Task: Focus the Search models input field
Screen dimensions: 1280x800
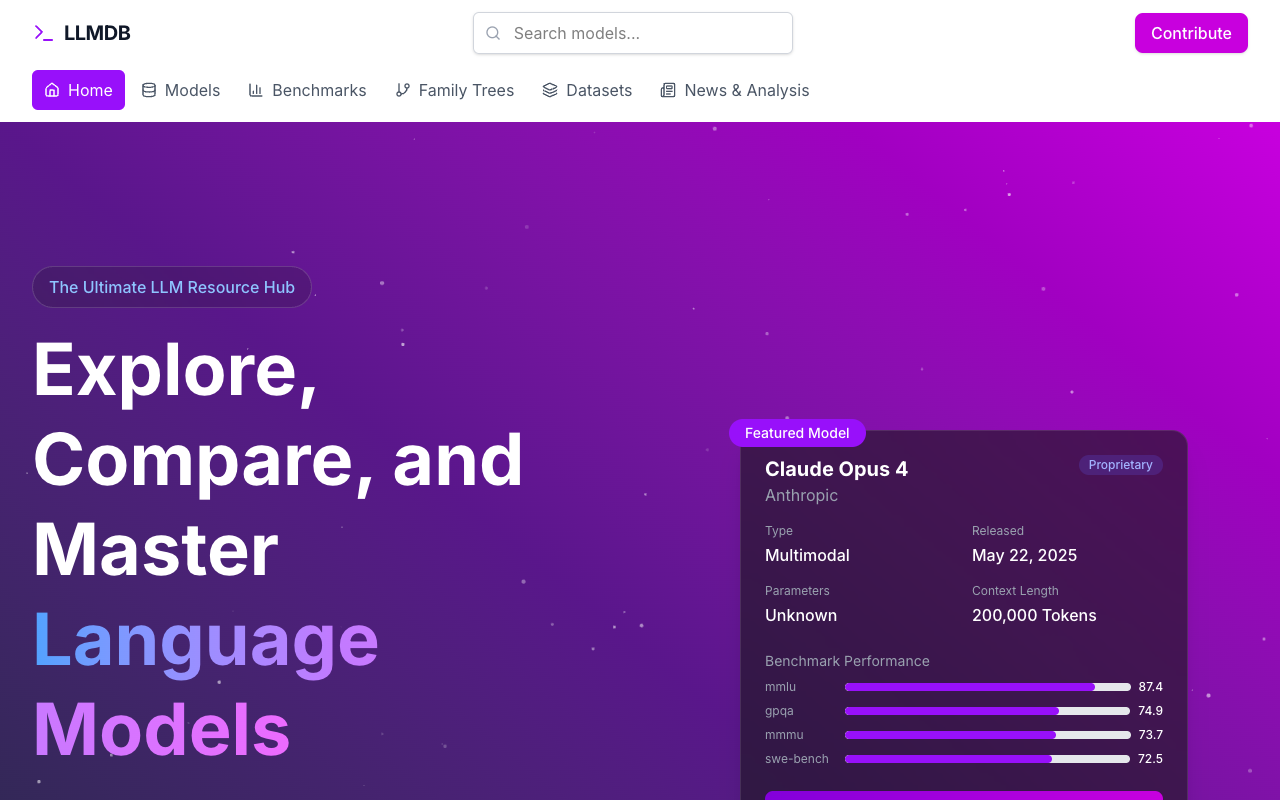Action: [633, 33]
